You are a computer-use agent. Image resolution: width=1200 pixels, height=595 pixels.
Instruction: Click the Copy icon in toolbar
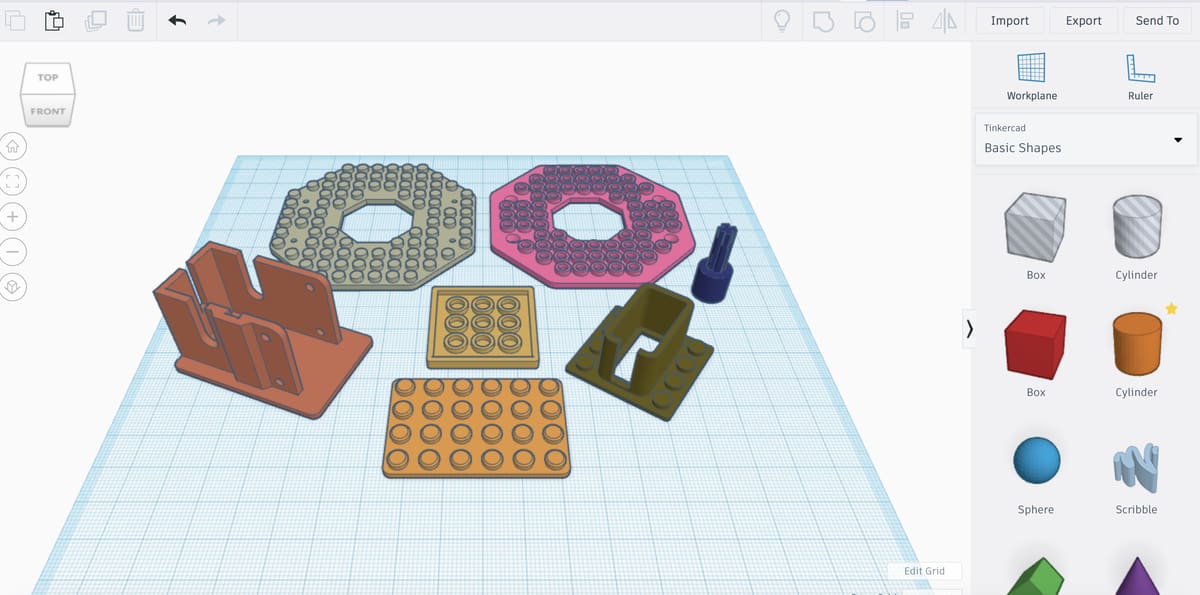[x=14, y=20]
